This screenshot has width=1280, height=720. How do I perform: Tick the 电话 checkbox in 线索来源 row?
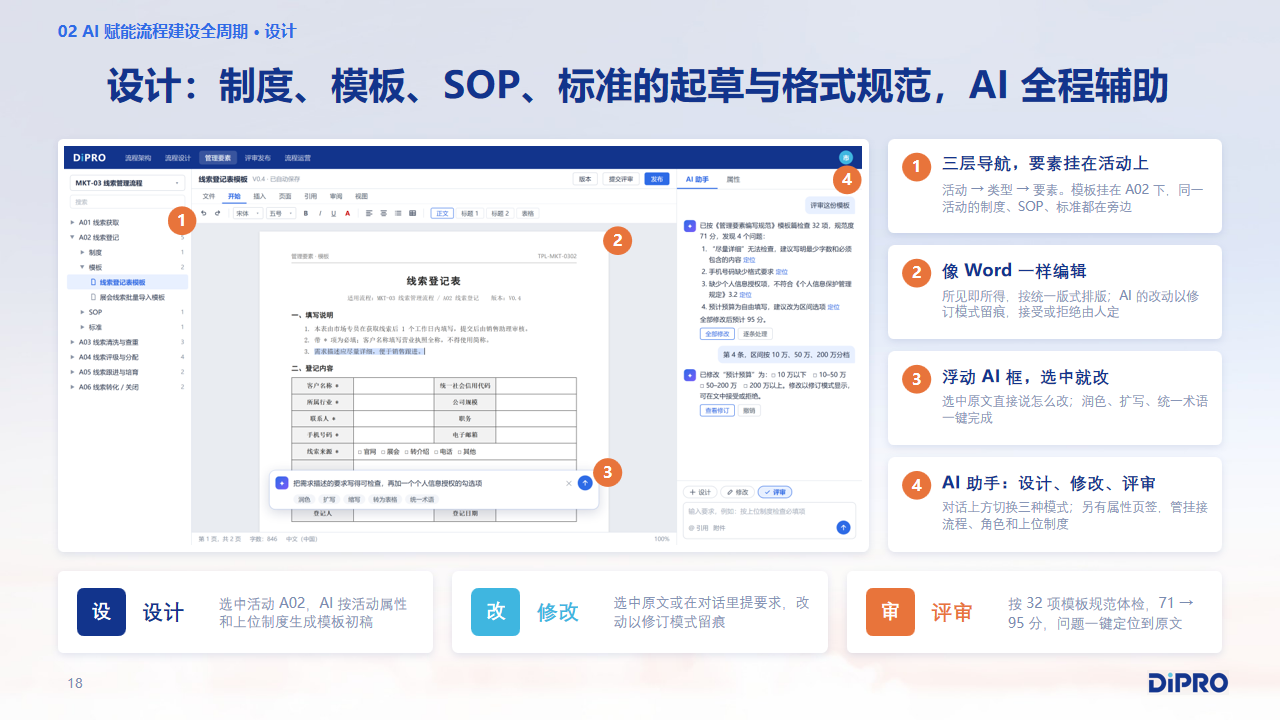point(437,452)
